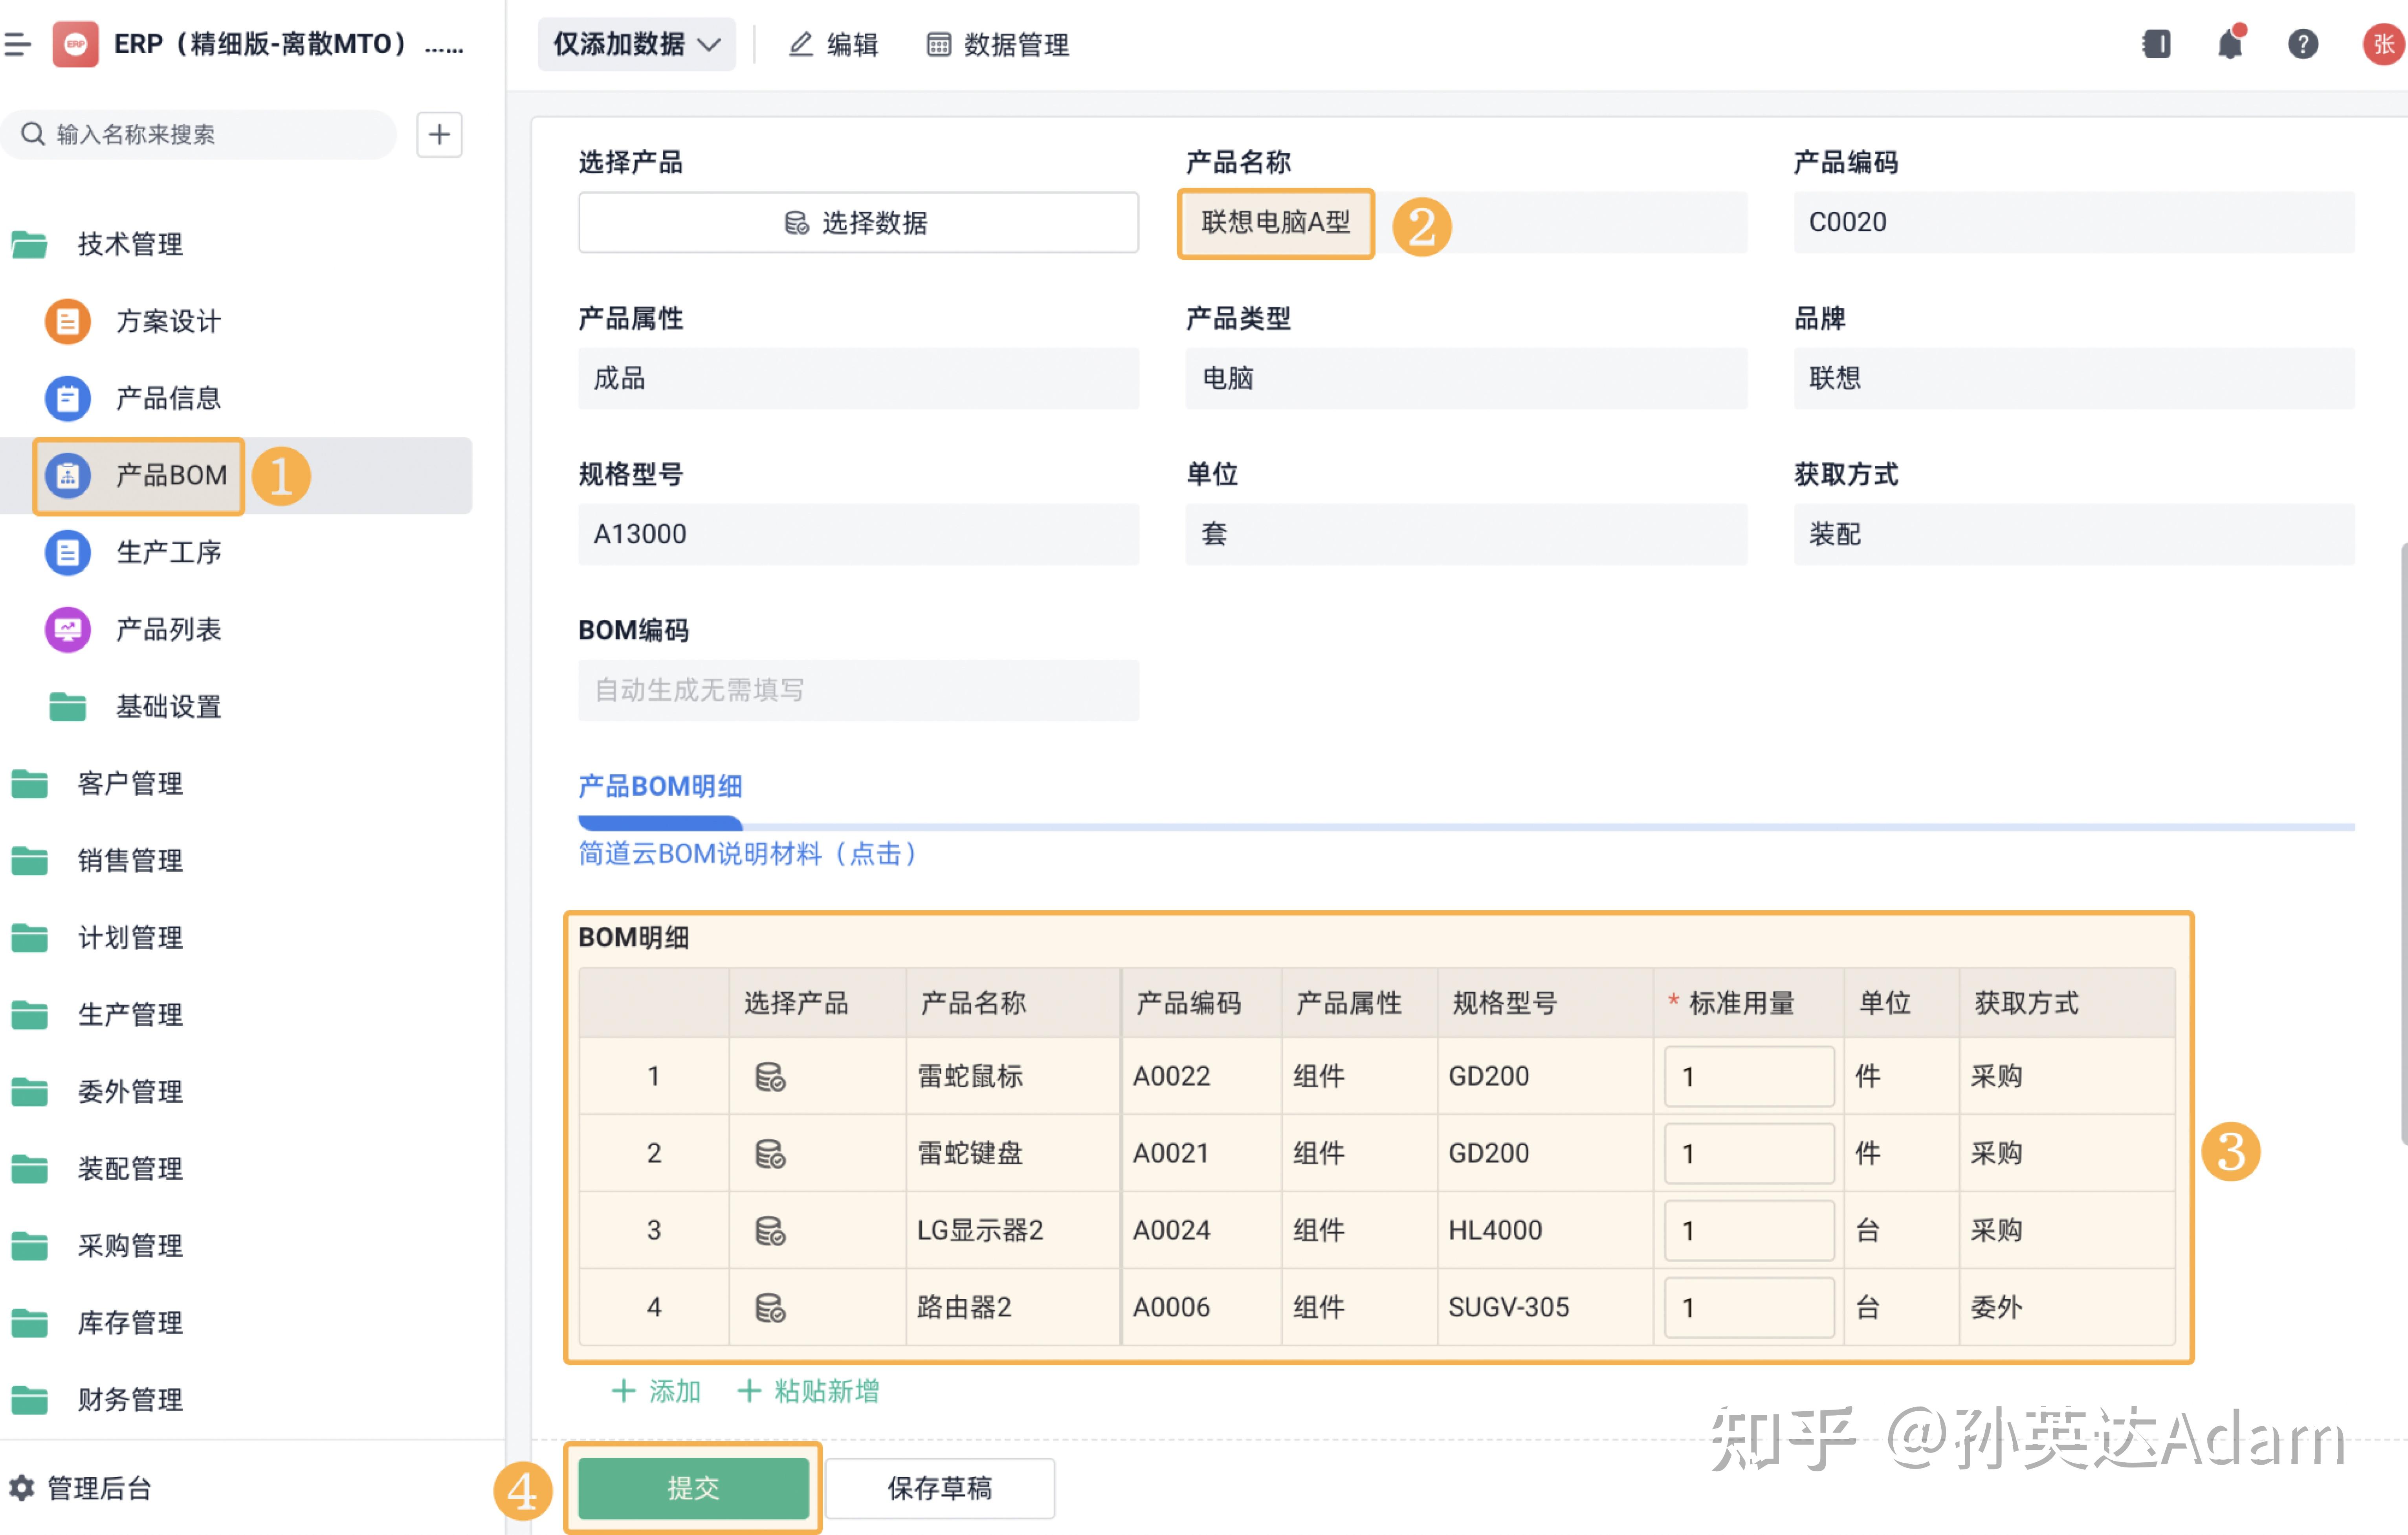This screenshot has width=2408, height=1535.
Task: Click 编辑 in the top toolbar
Action: point(834,44)
